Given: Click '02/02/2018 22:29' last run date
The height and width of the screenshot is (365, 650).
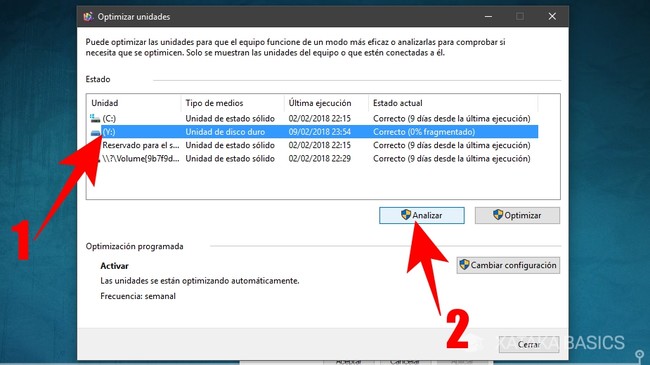Looking at the screenshot, I should (320, 158).
